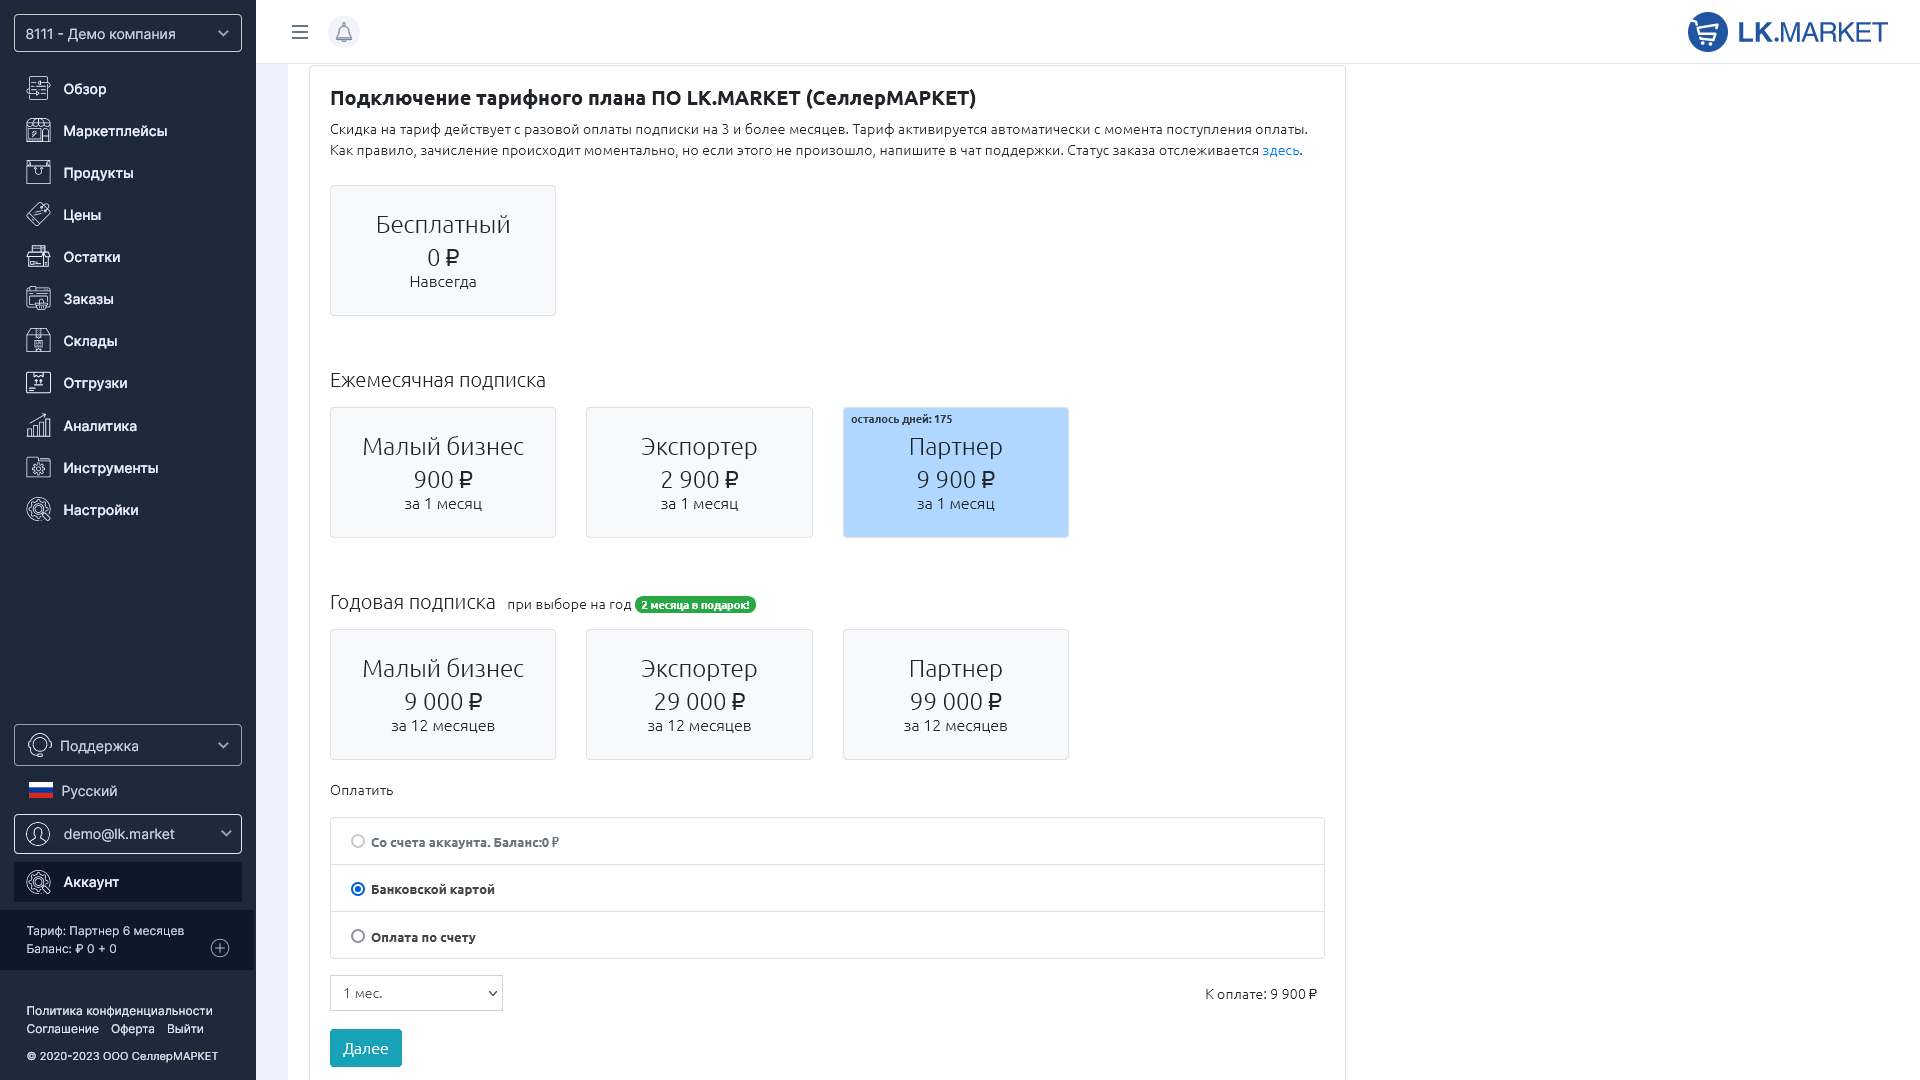Expand the Поддержка dropdown
Screen dimensions: 1920x1080
click(x=128, y=745)
